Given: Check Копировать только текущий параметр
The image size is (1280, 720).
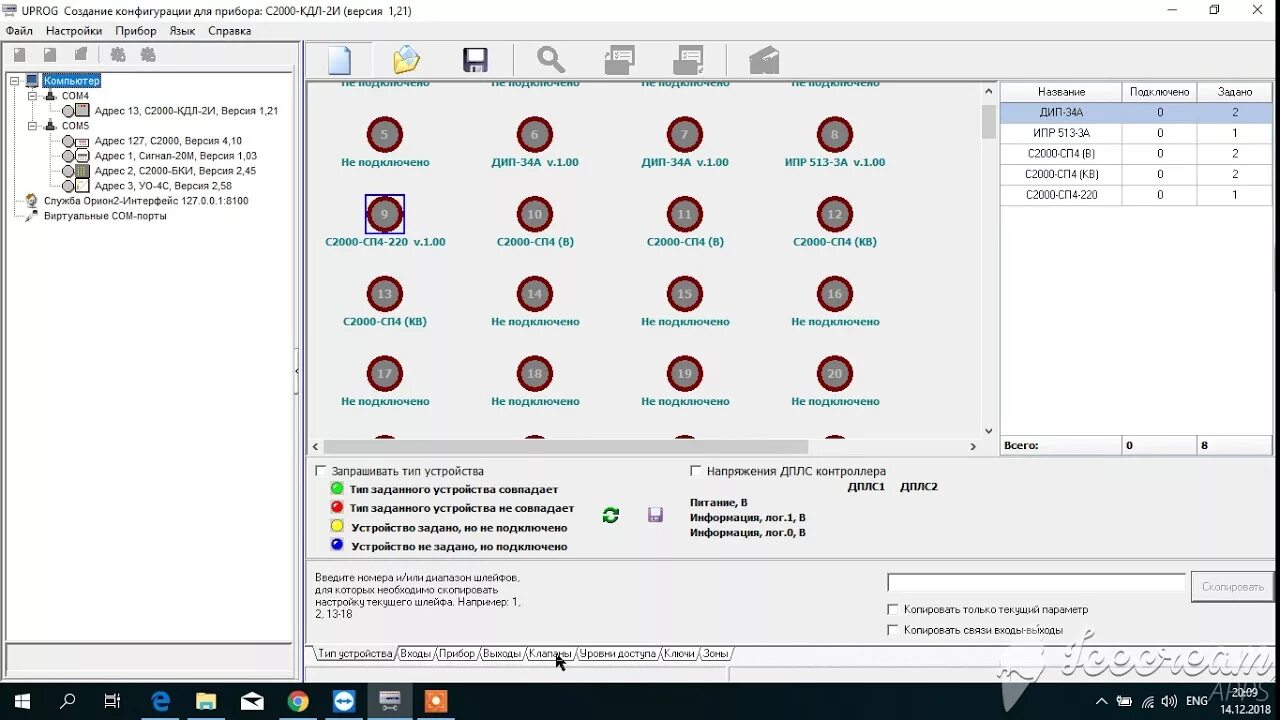Looking at the screenshot, I should [x=893, y=609].
